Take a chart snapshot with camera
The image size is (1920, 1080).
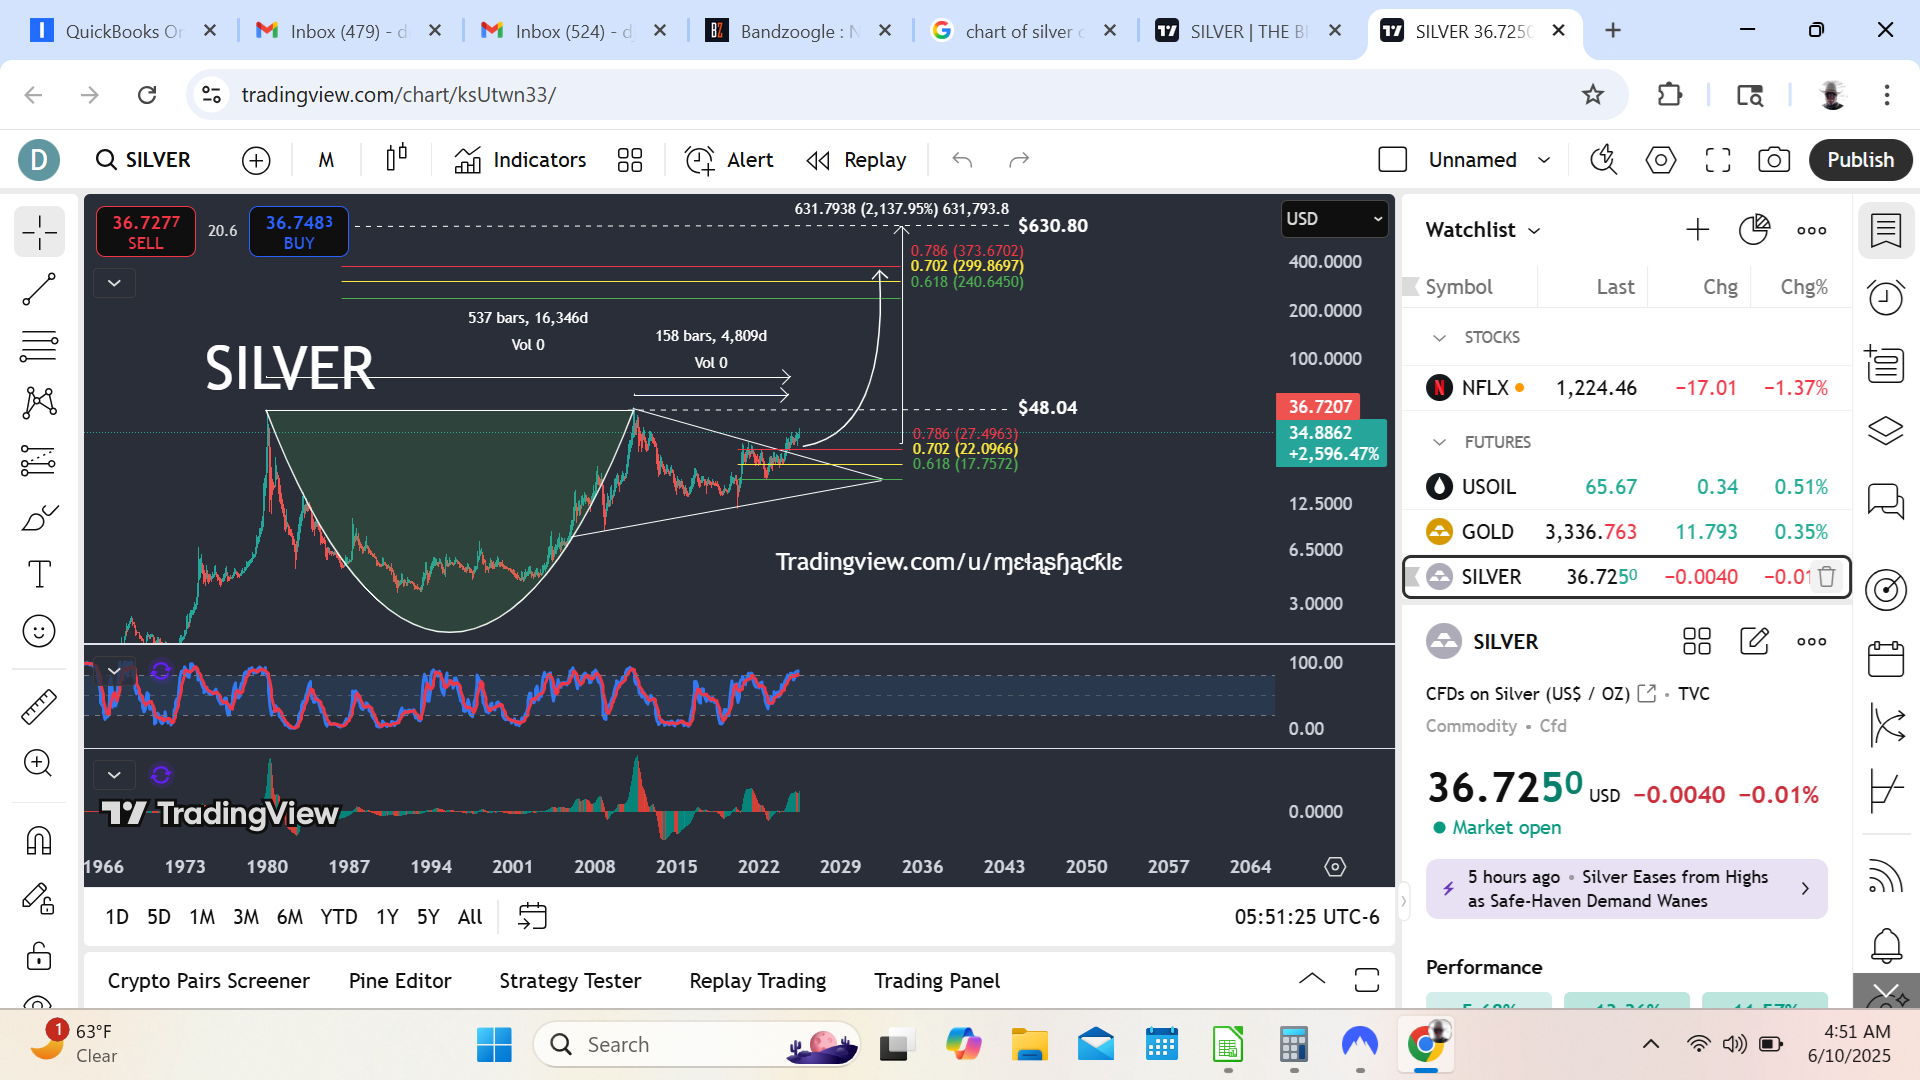(1774, 160)
